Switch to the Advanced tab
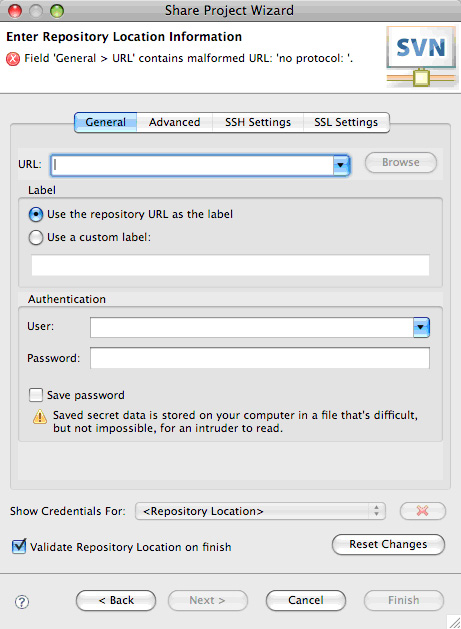The width and height of the screenshot is (461, 629). coord(175,122)
